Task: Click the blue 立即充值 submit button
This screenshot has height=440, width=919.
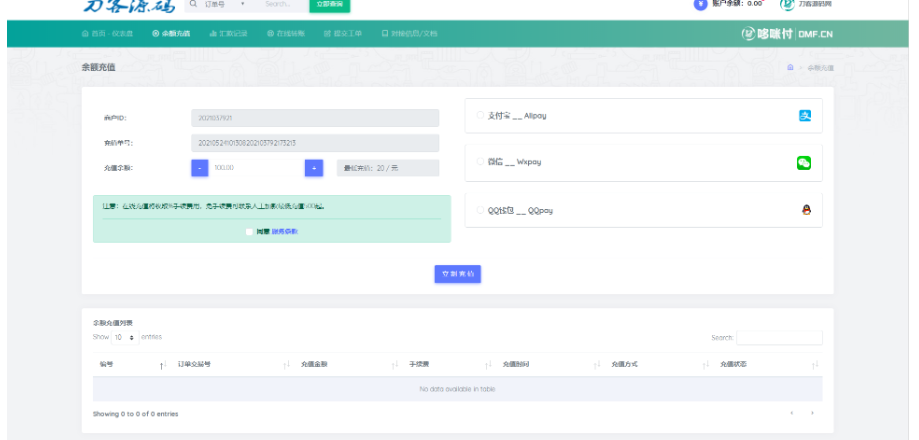Action: (458, 273)
